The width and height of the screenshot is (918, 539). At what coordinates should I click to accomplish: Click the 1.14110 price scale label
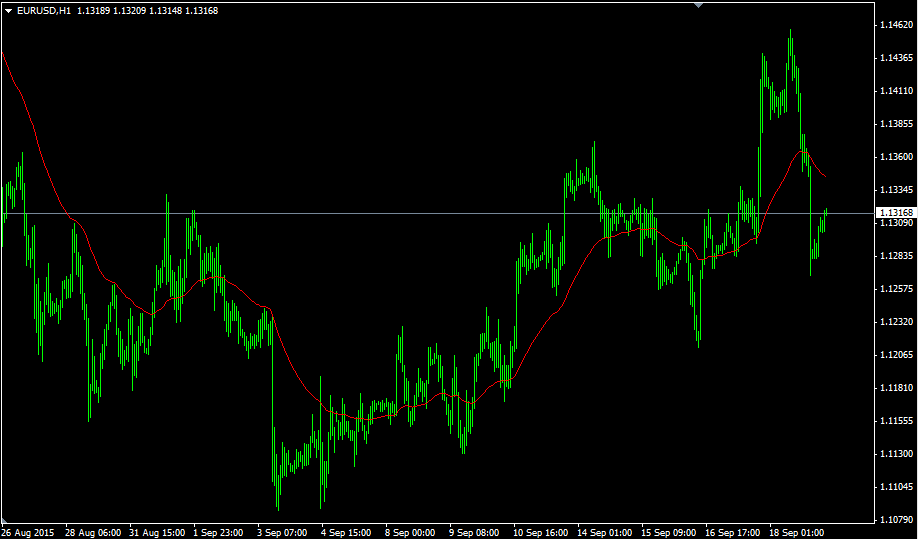click(x=896, y=91)
